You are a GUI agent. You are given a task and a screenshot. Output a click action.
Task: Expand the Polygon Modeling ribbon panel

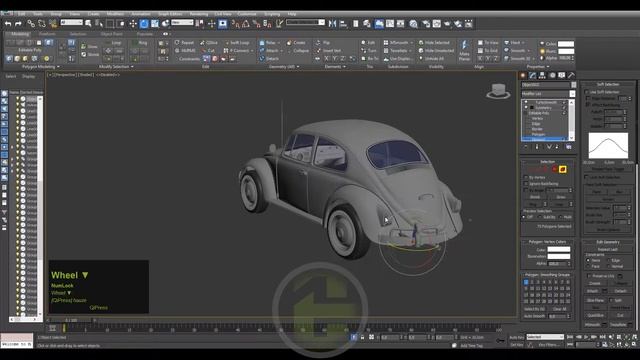tap(41, 67)
